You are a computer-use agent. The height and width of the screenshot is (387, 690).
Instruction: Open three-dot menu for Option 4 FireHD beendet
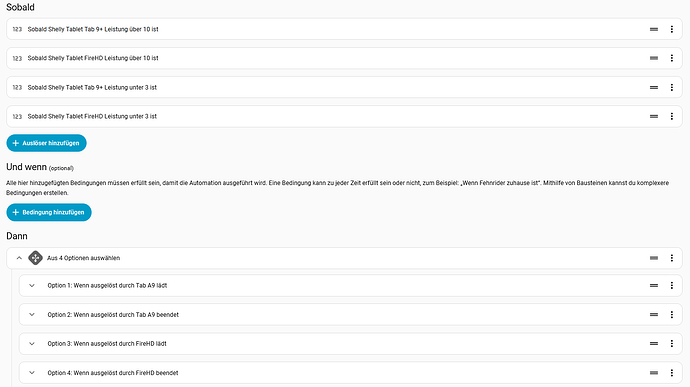click(672, 372)
